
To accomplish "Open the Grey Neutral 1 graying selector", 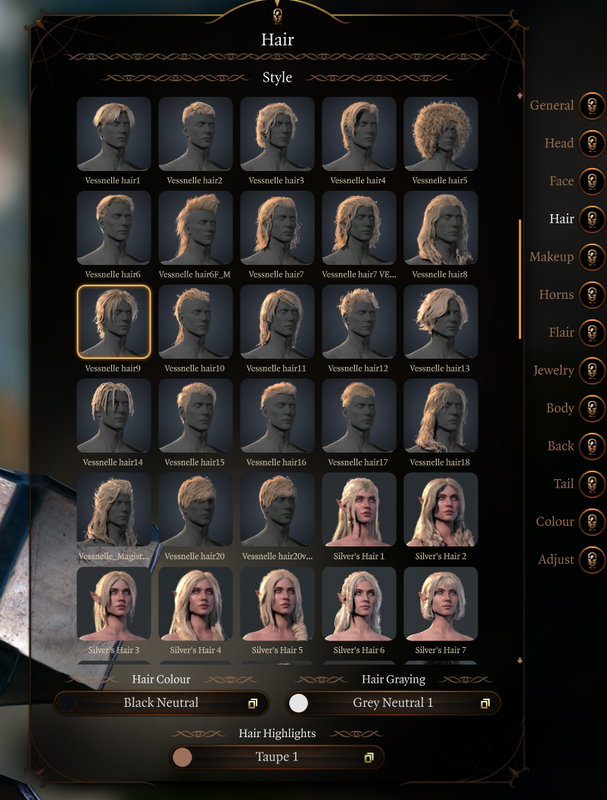I will point(393,704).
